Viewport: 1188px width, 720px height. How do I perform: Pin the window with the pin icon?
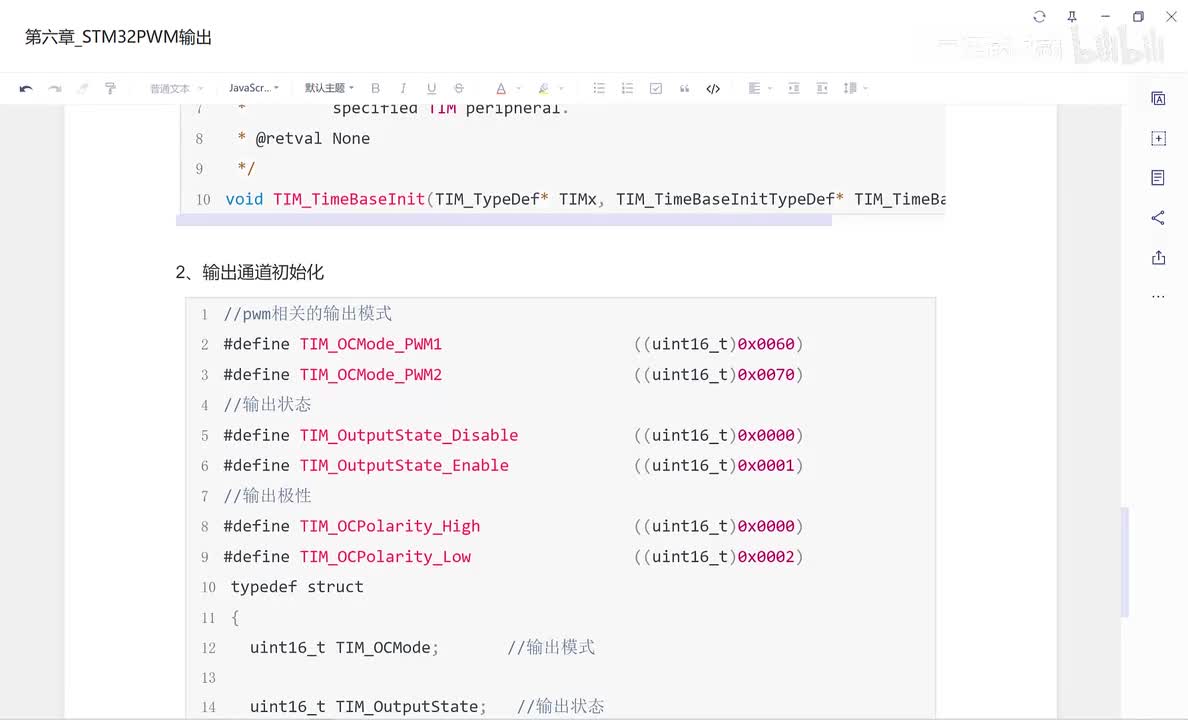(x=1072, y=17)
